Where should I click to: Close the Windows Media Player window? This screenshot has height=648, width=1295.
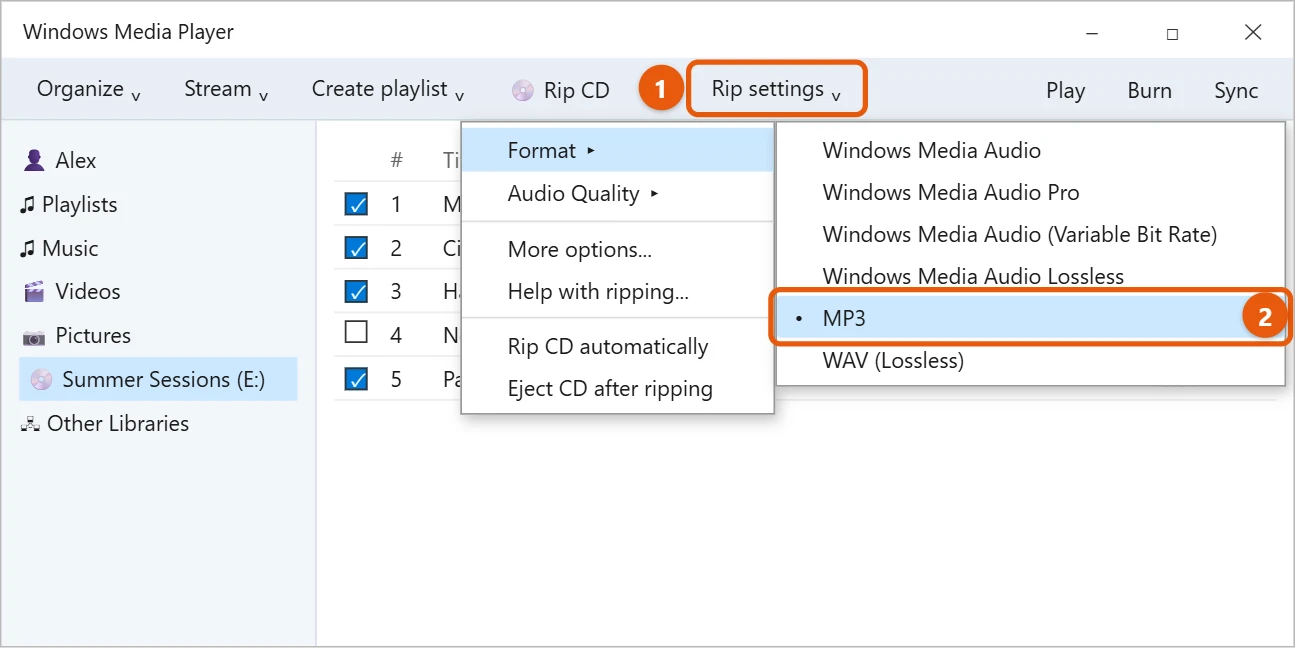coord(1253,32)
